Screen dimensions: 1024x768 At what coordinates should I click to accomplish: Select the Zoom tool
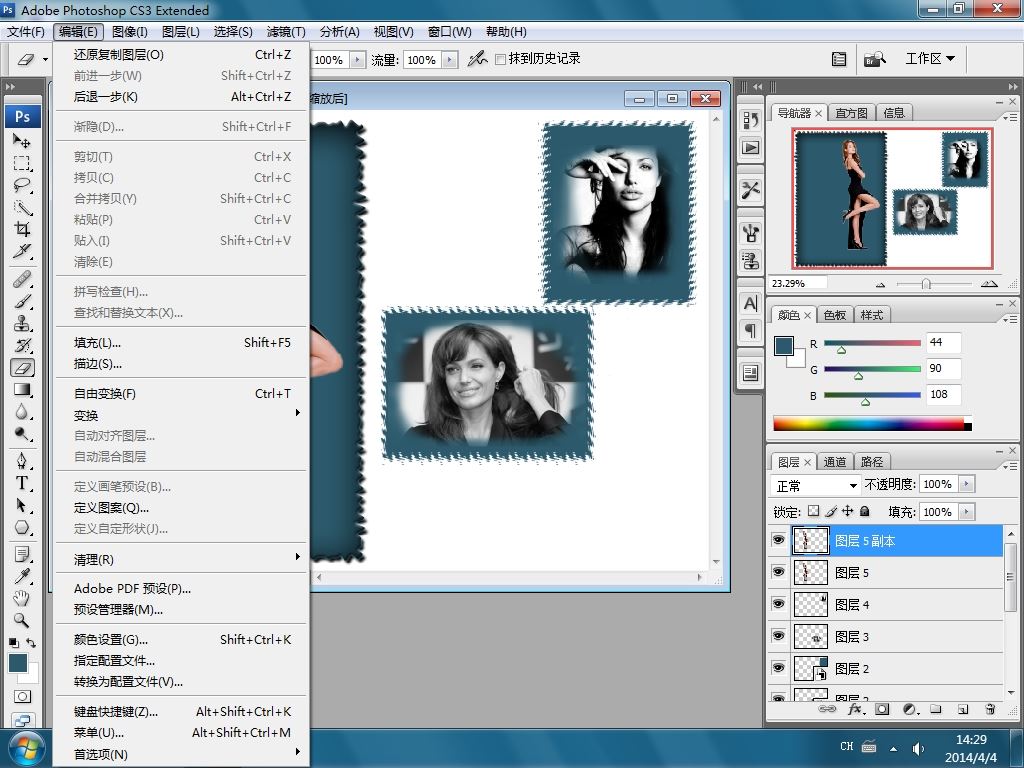pos(22,620)
